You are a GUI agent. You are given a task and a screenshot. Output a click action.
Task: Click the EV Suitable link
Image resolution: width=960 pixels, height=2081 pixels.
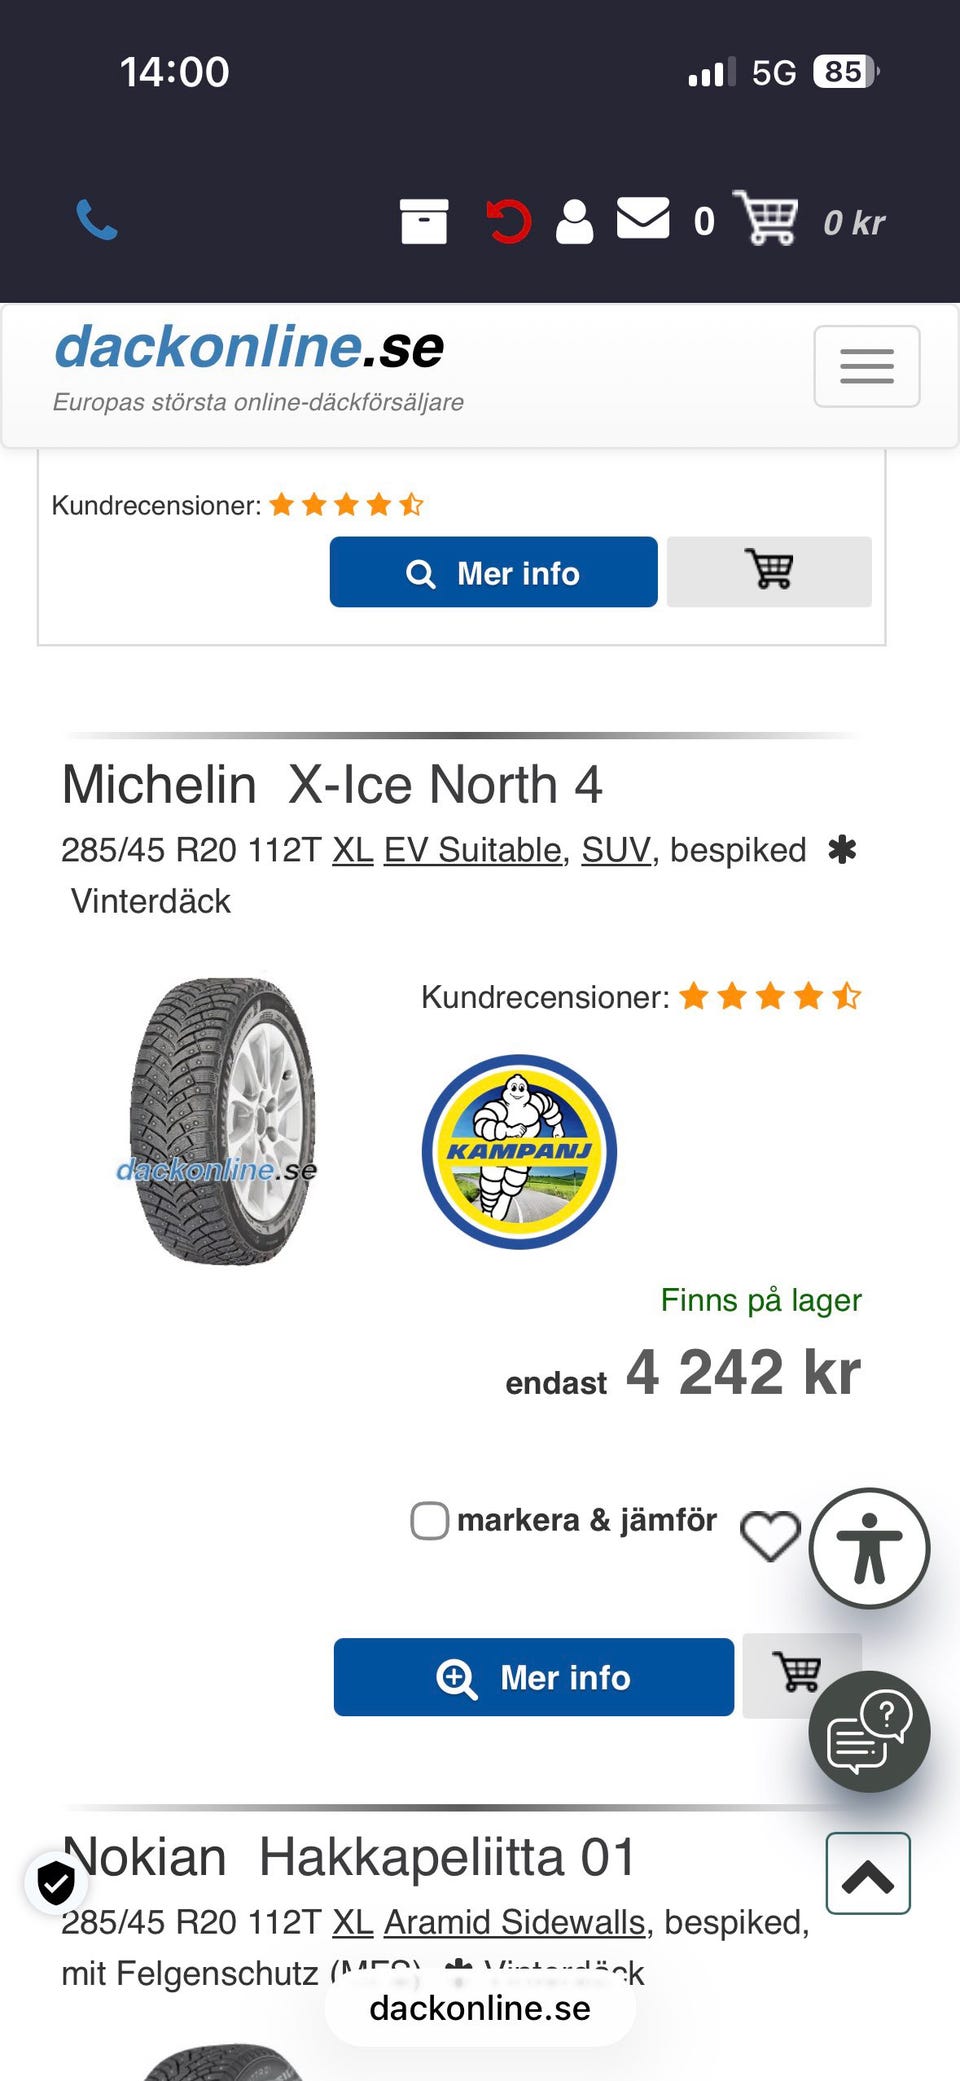[x=473, y=850]
